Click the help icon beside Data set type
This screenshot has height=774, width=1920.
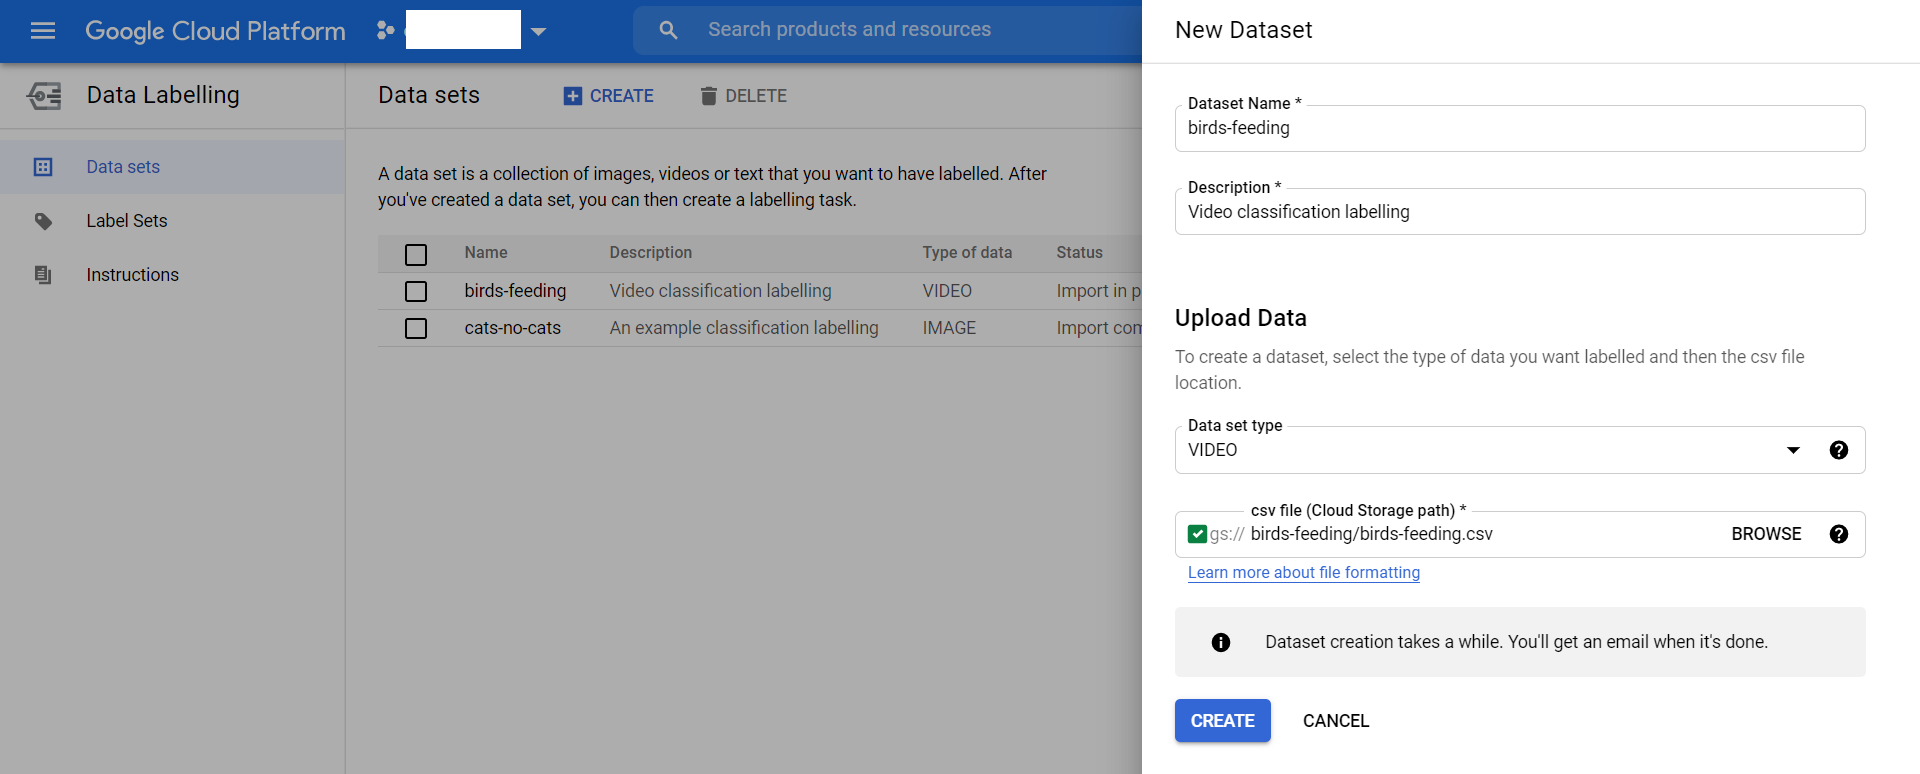point(1838,450)
